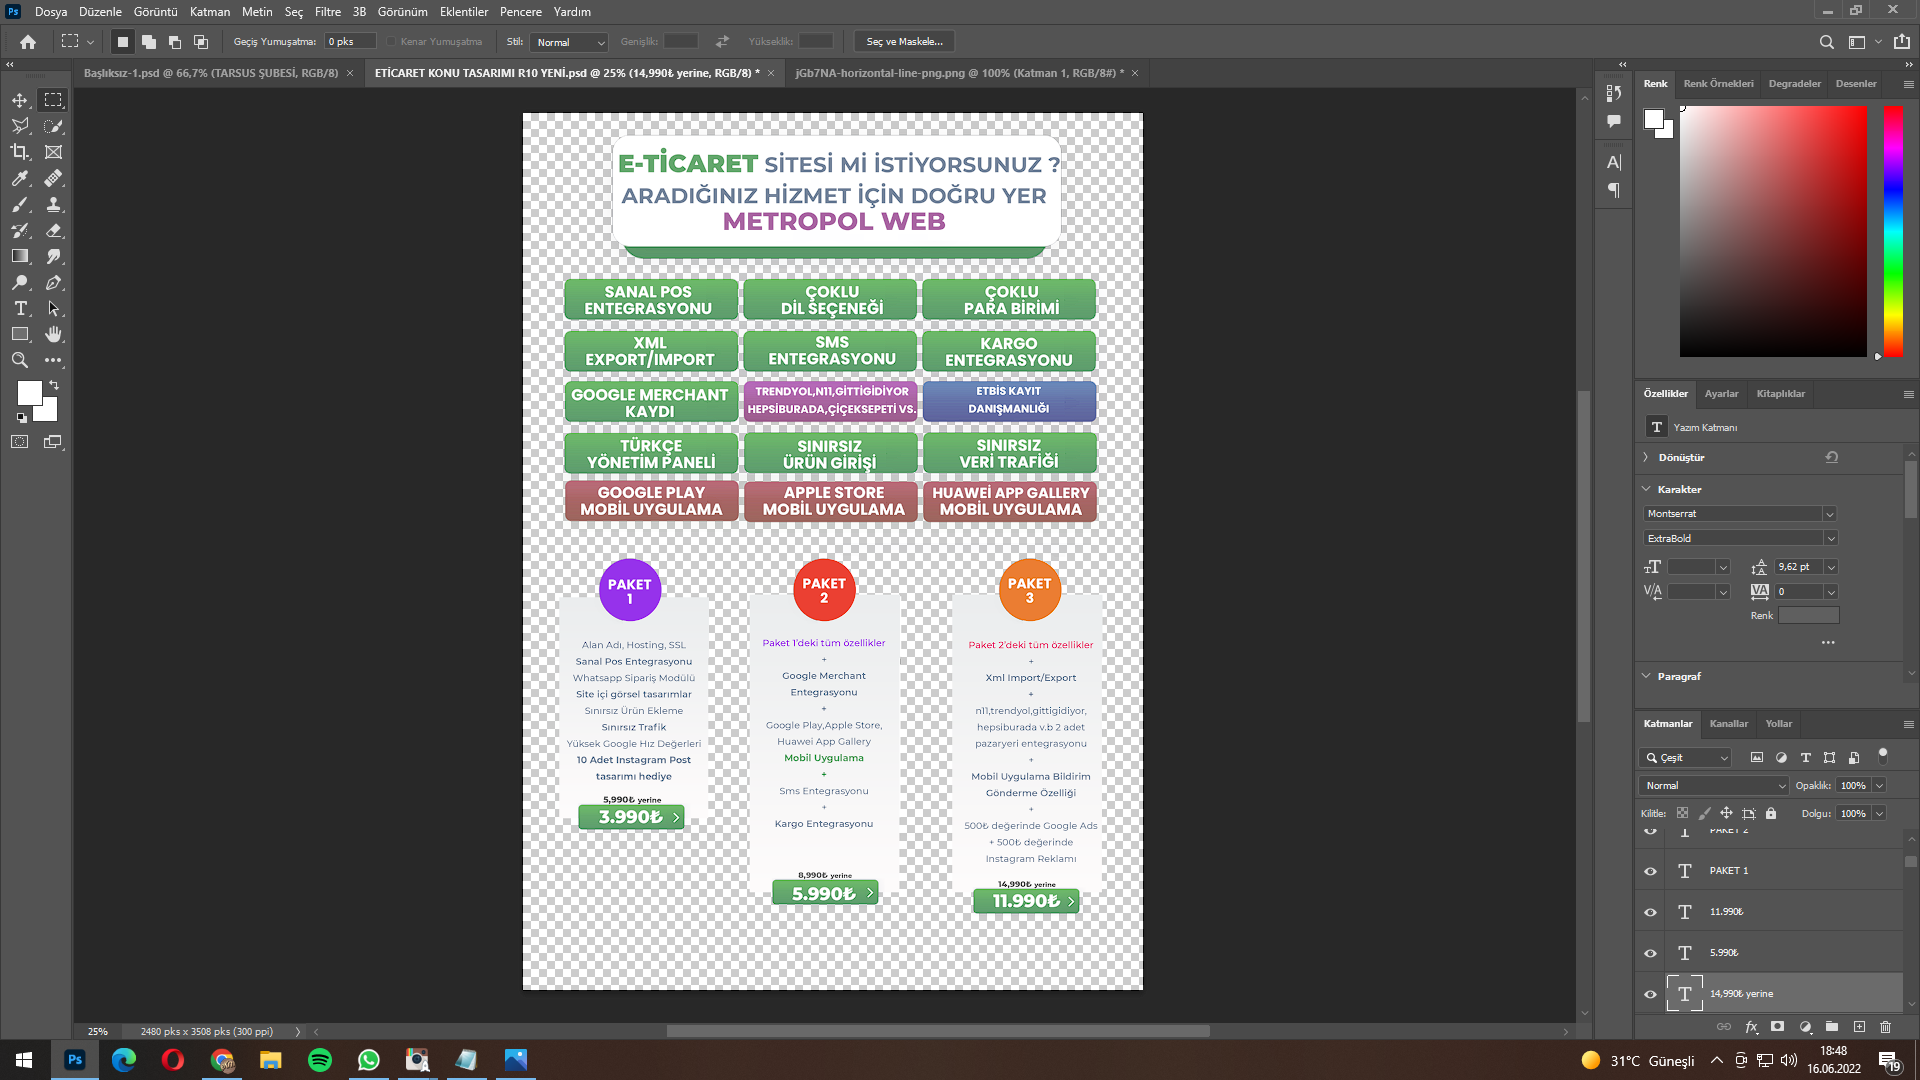Select the Pen tool
Screen dimensions: 1920x1080
53,282
